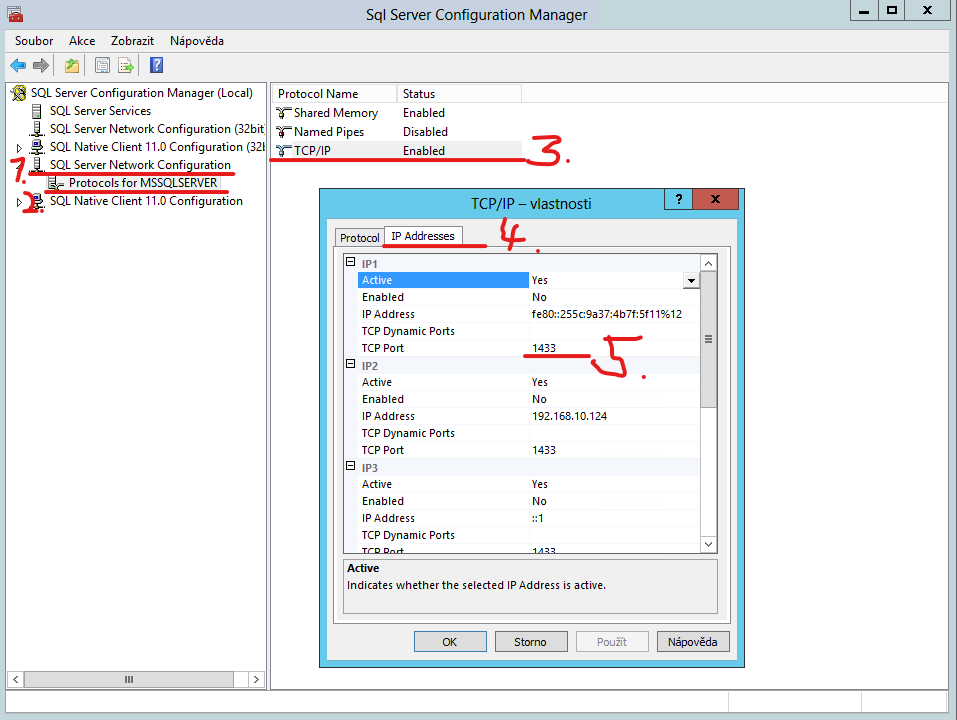Collapse the IP1 section
Screen dimensions: 957x720
point(351,260)
